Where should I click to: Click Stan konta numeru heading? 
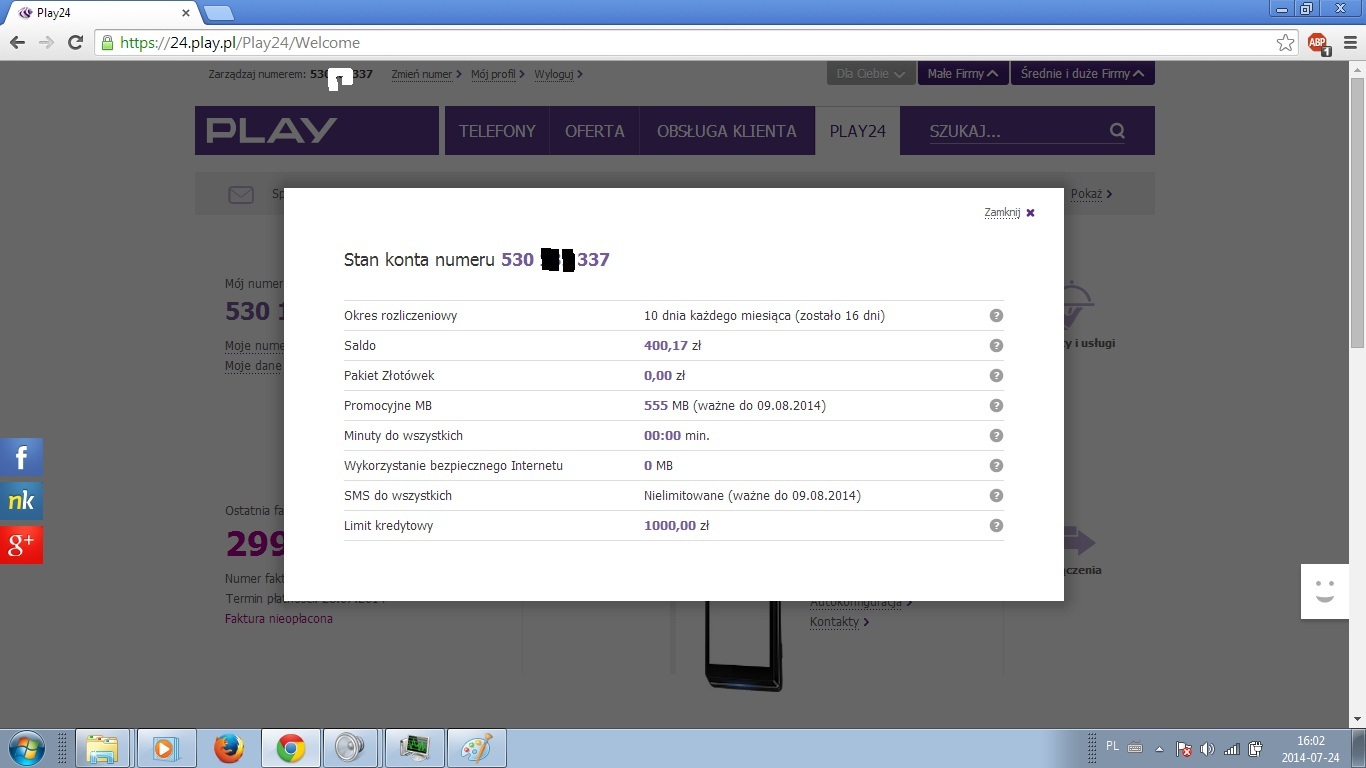(477, 260)
